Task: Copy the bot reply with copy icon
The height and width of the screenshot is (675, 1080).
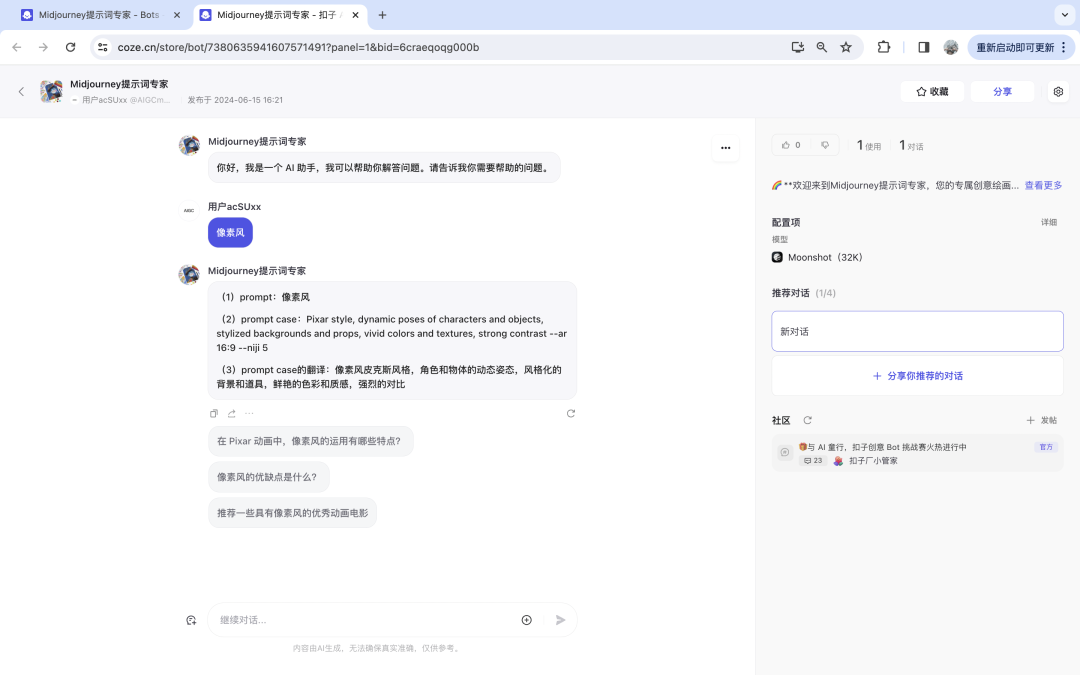Action: tap(214, 413)
